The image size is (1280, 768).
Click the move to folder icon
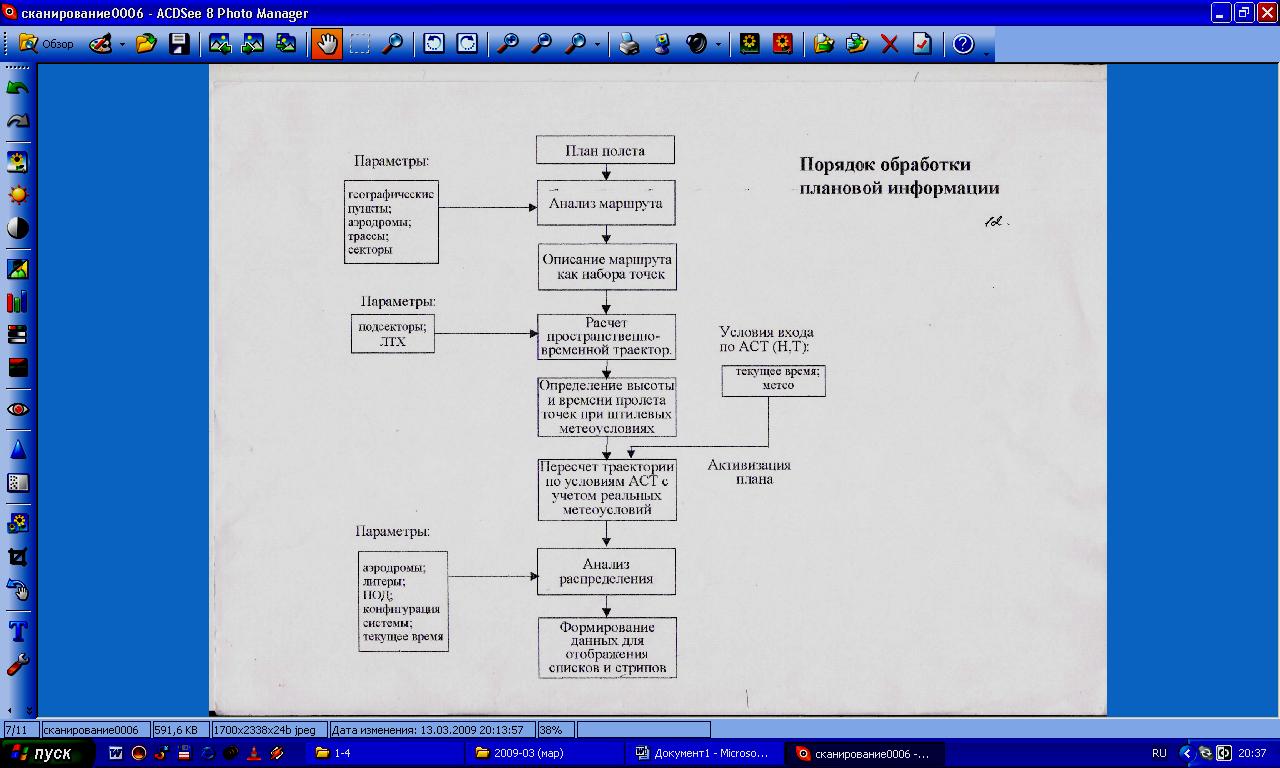click(823, 44)
